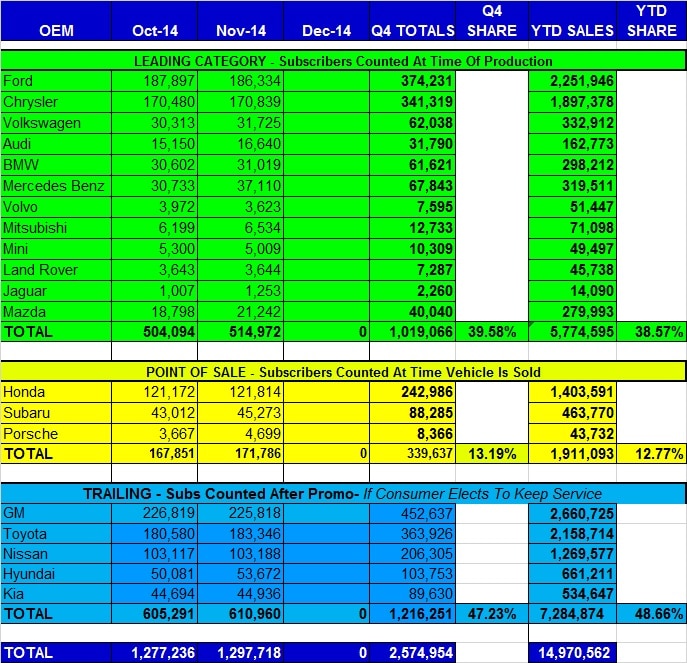Select the Volkswagen row label
This screenshot has width=687, height=663.
(56, 123)
